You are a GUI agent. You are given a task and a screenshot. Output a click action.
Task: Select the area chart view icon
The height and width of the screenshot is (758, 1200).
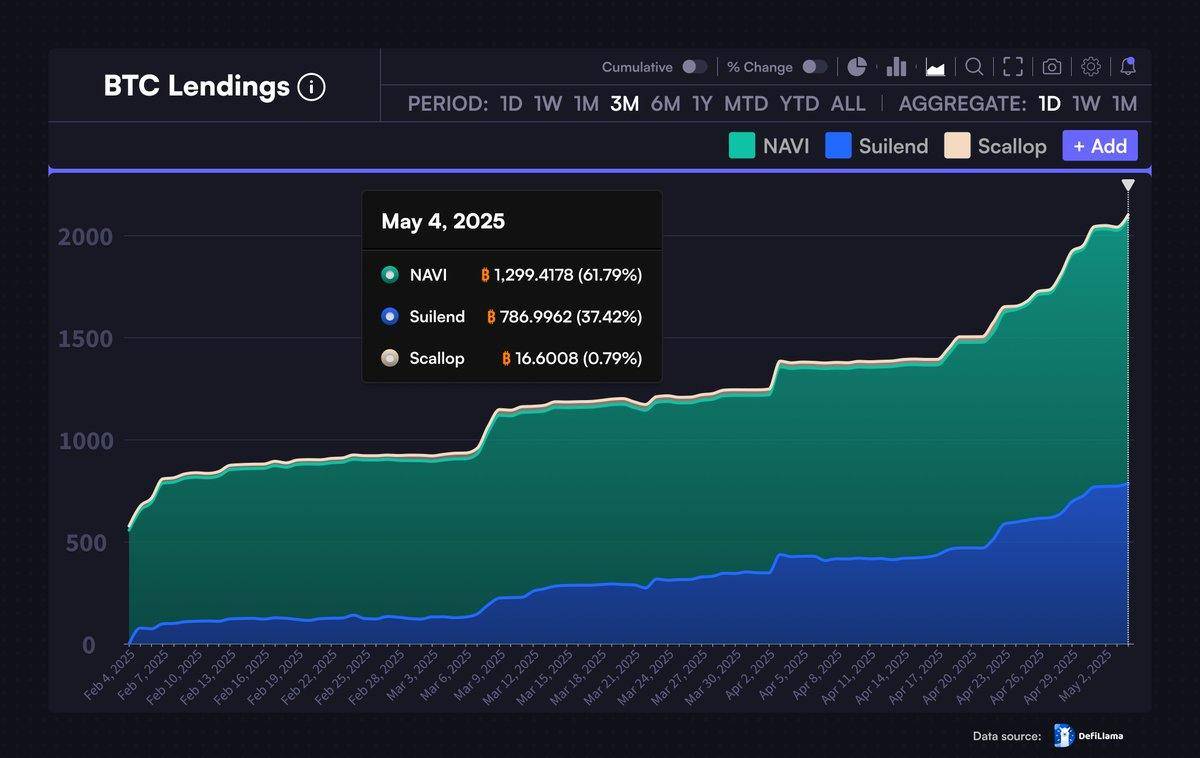point(936,67)
